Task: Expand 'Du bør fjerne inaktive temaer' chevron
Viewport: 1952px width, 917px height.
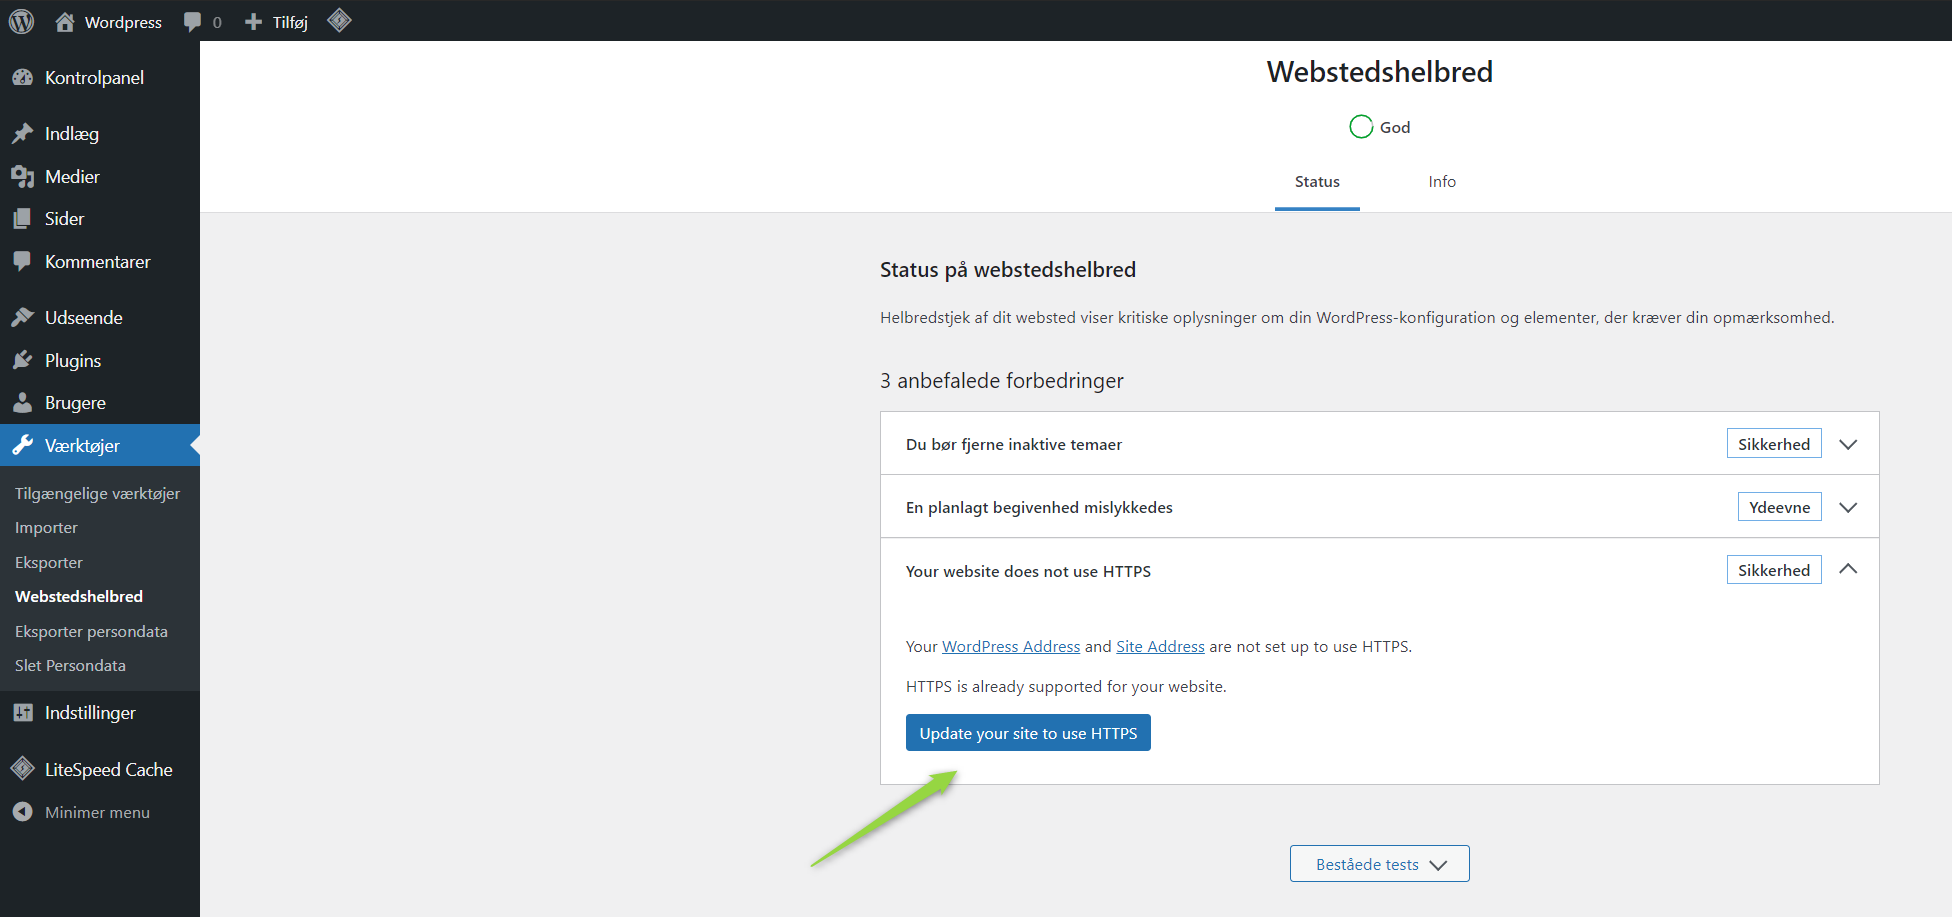Action: coord(1848,444)
